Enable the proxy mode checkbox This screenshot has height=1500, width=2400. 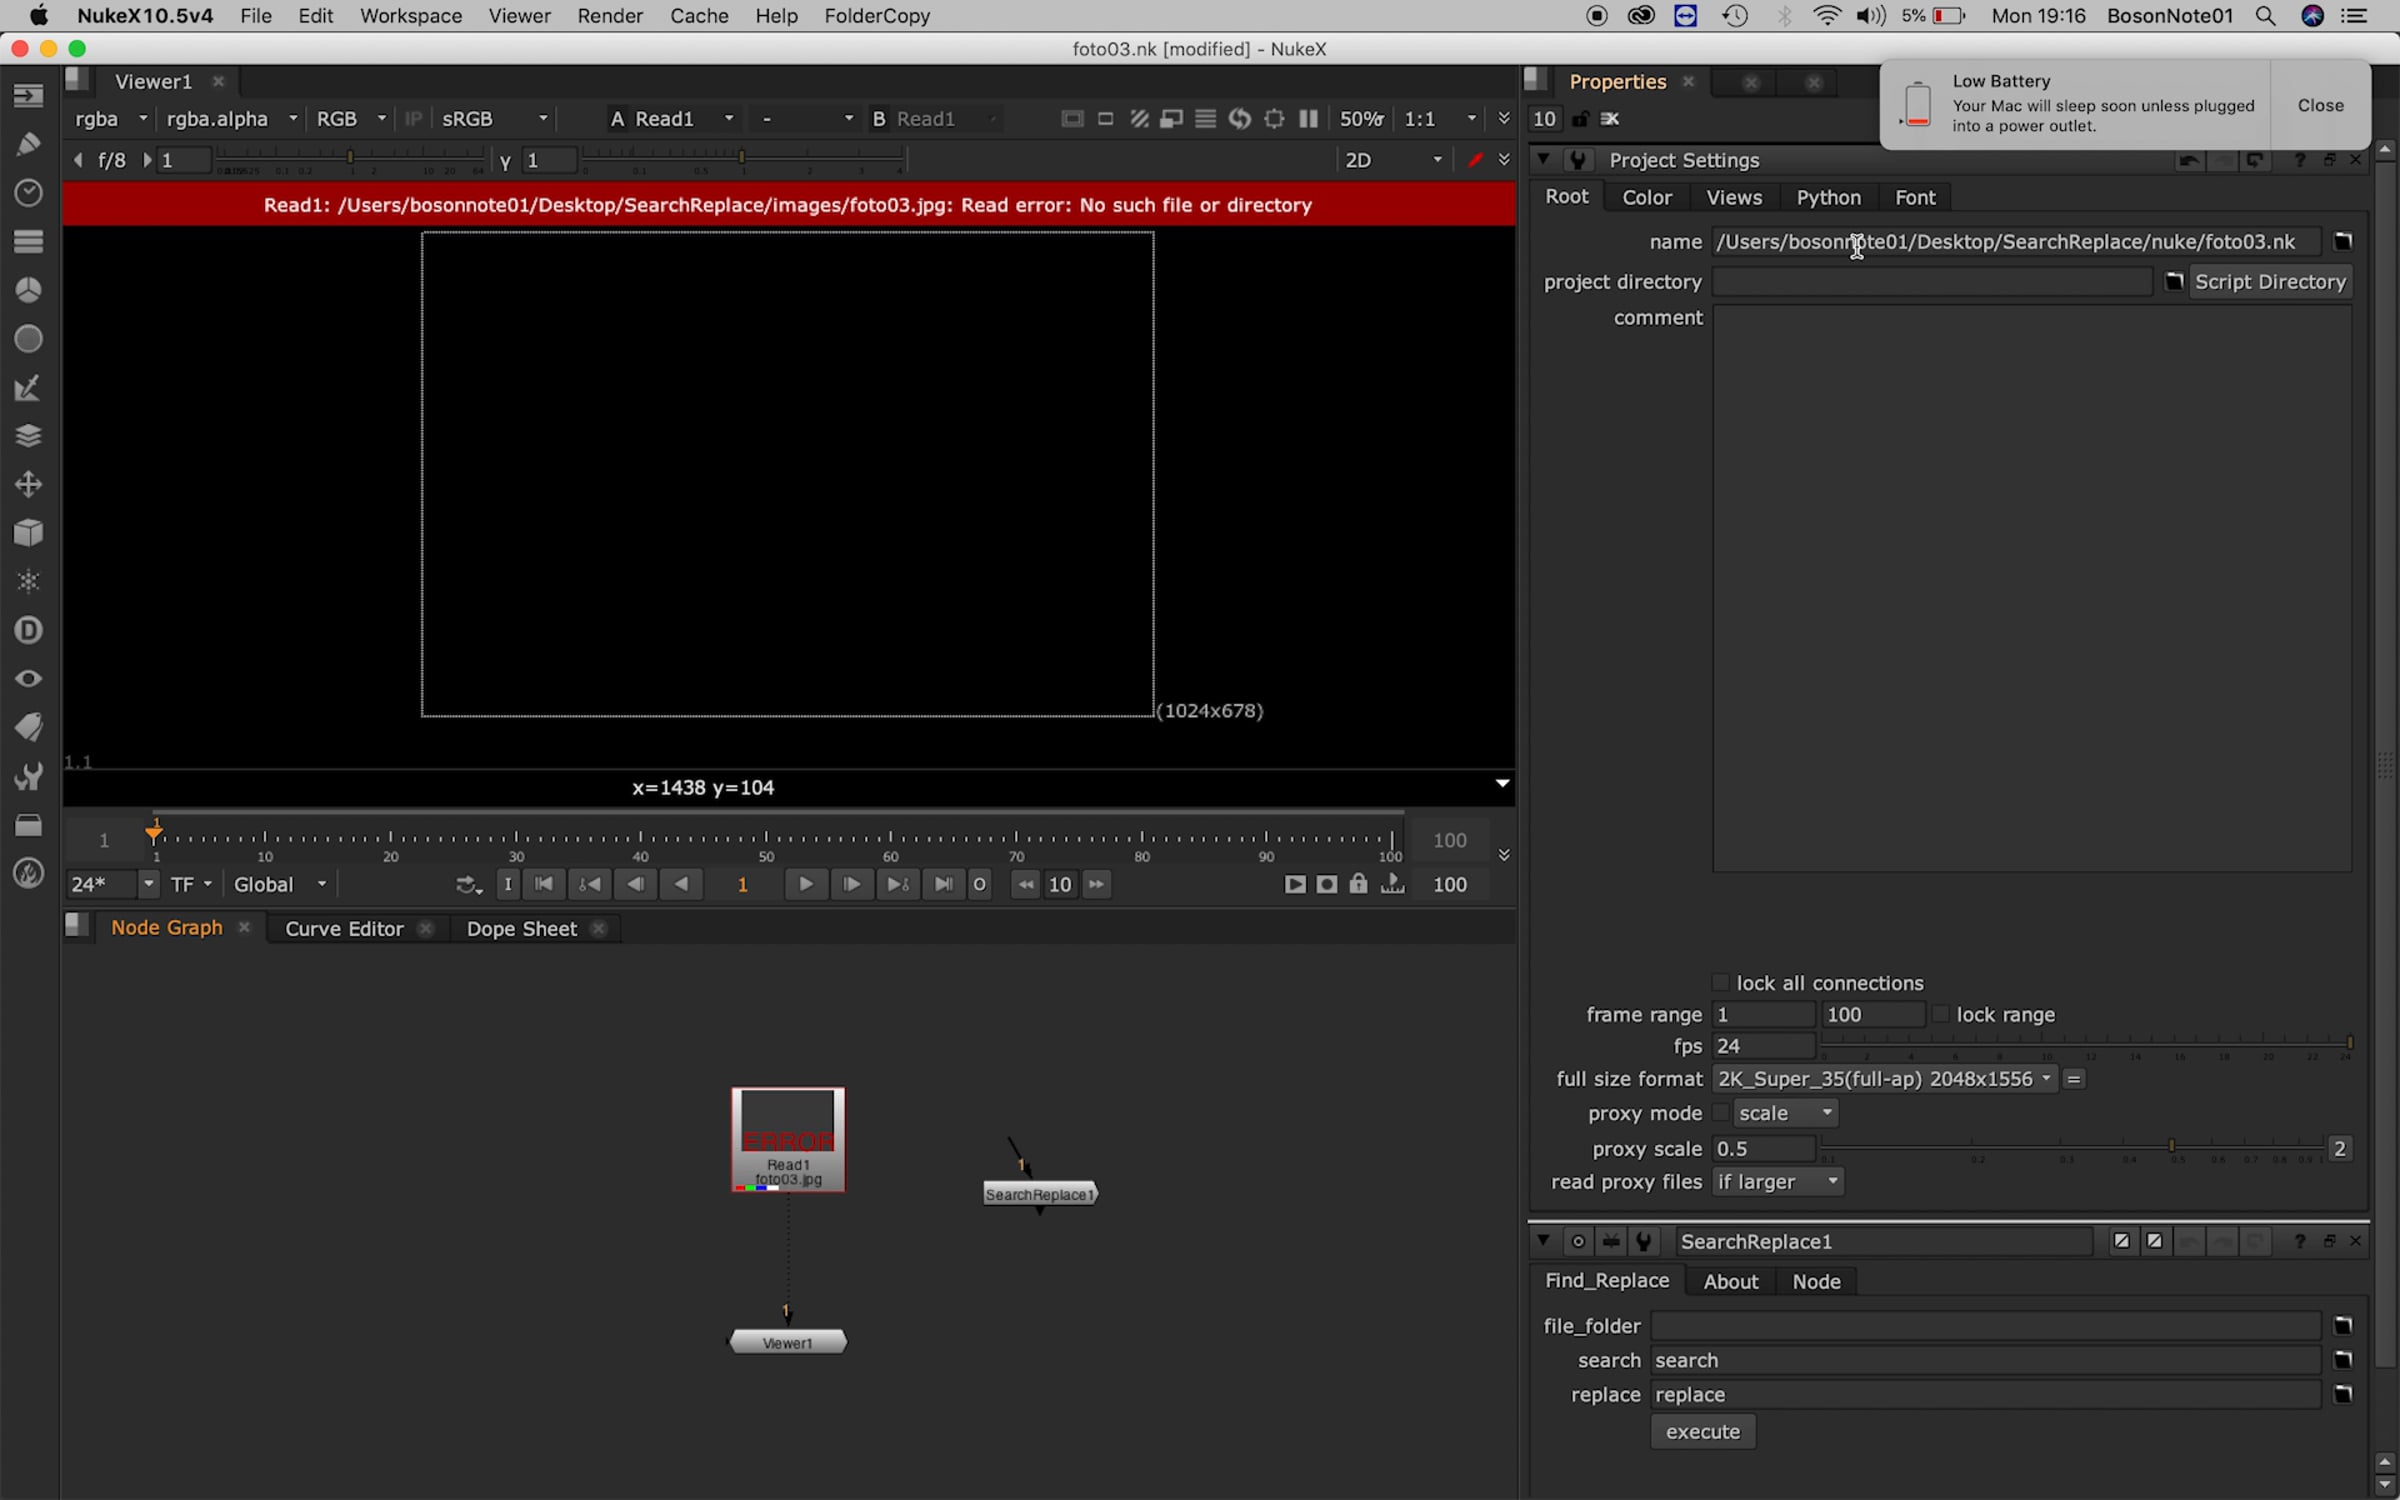(1720, 1113)
